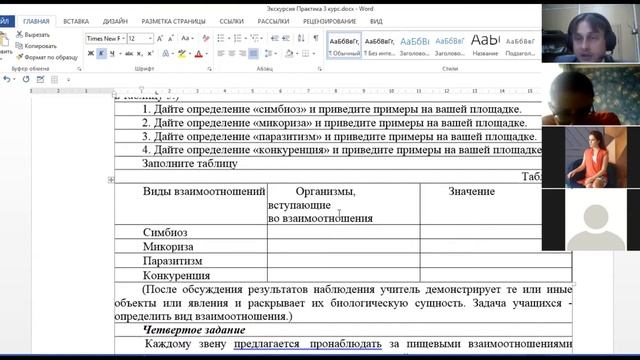Image resolution: width=640 pixels, height=360 pixels.
Task: Click the line spacing icon
Action: pyautogui.click(x=268, y=53)
